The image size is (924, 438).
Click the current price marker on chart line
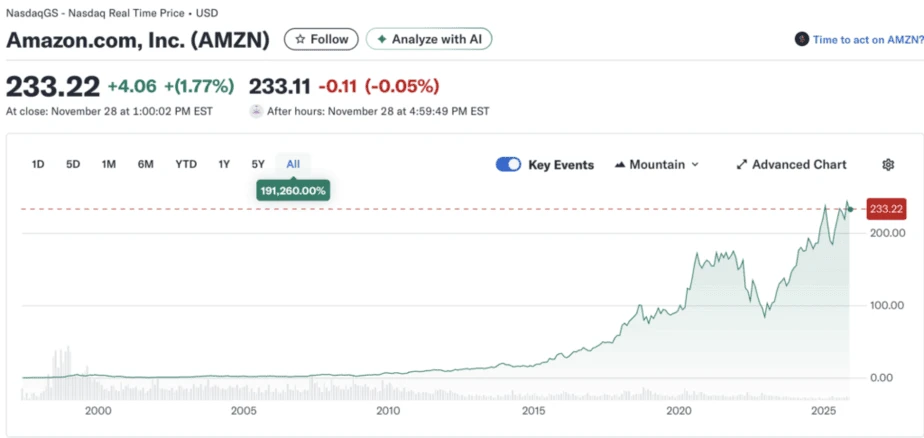coord(850,208)
